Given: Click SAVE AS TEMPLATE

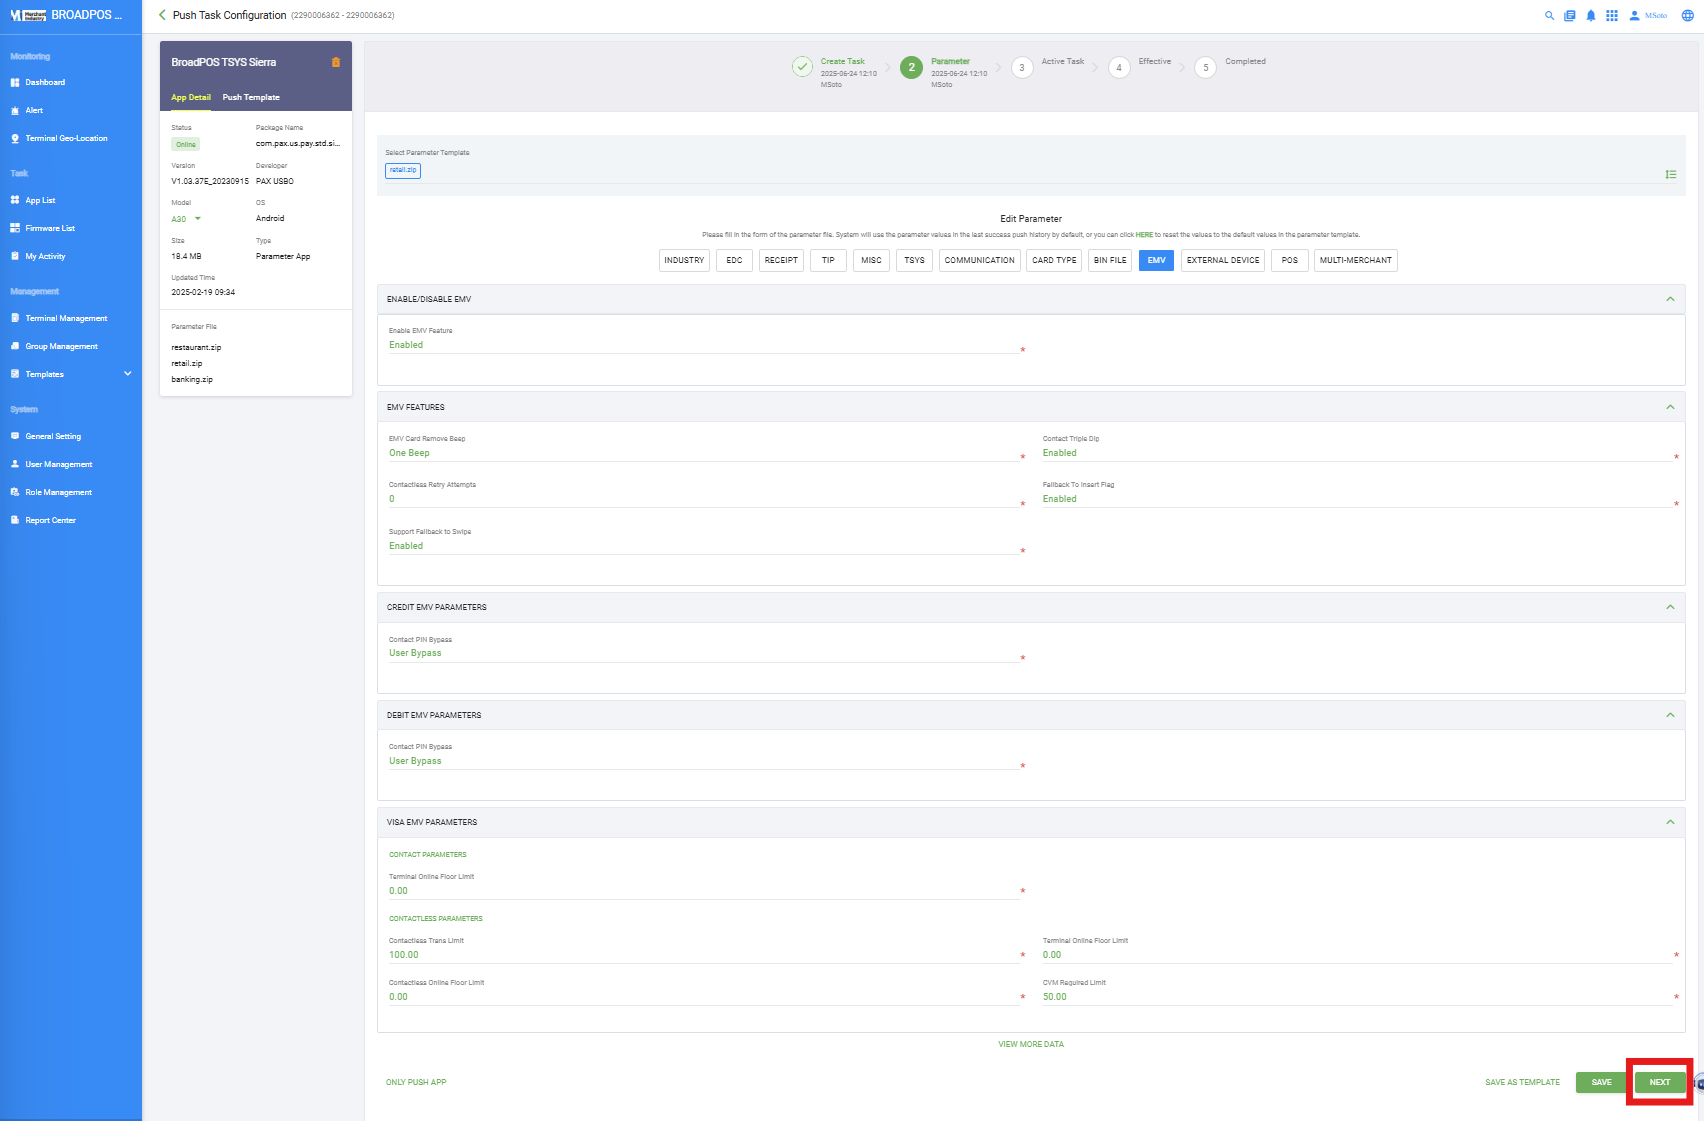Looking at the screenshot, I should point(1522,1082).
